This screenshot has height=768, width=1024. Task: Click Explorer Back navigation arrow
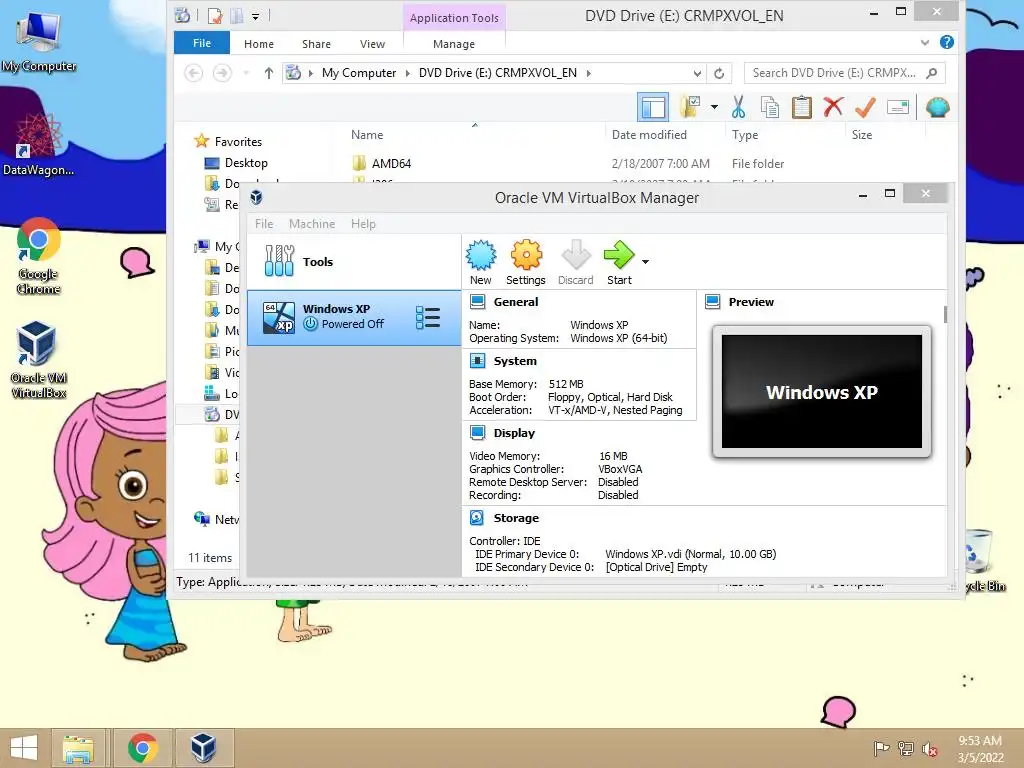coord(193,73)
